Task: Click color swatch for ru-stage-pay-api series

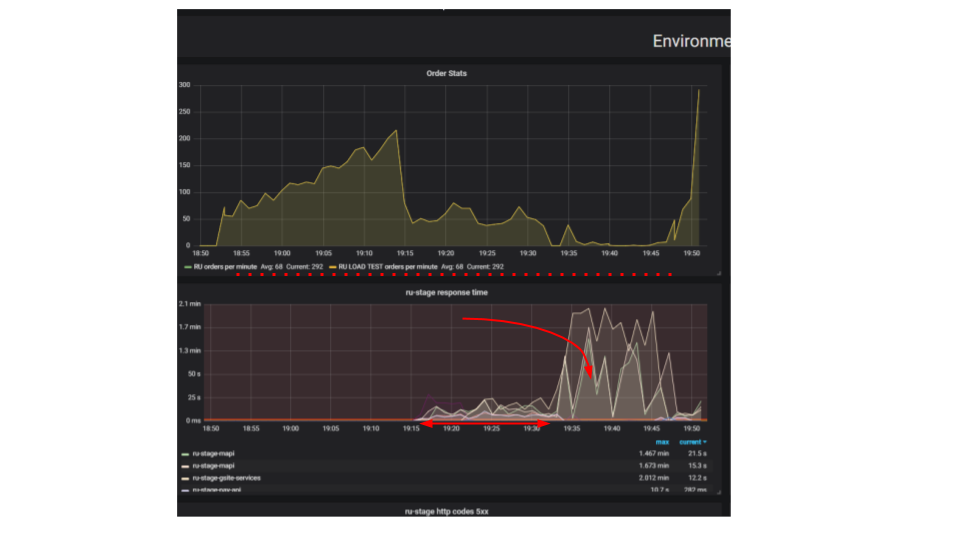Action: [x=185, y=490]
